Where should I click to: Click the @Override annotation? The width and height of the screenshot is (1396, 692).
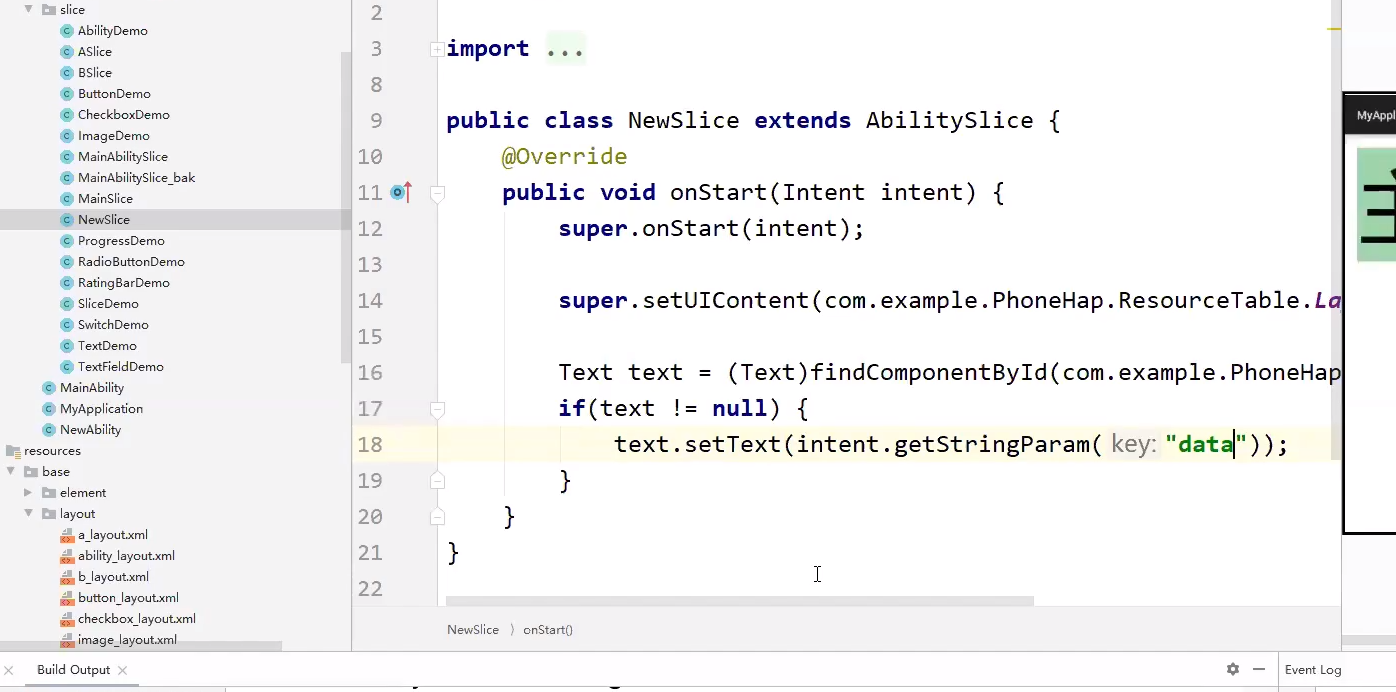(565, 157)
